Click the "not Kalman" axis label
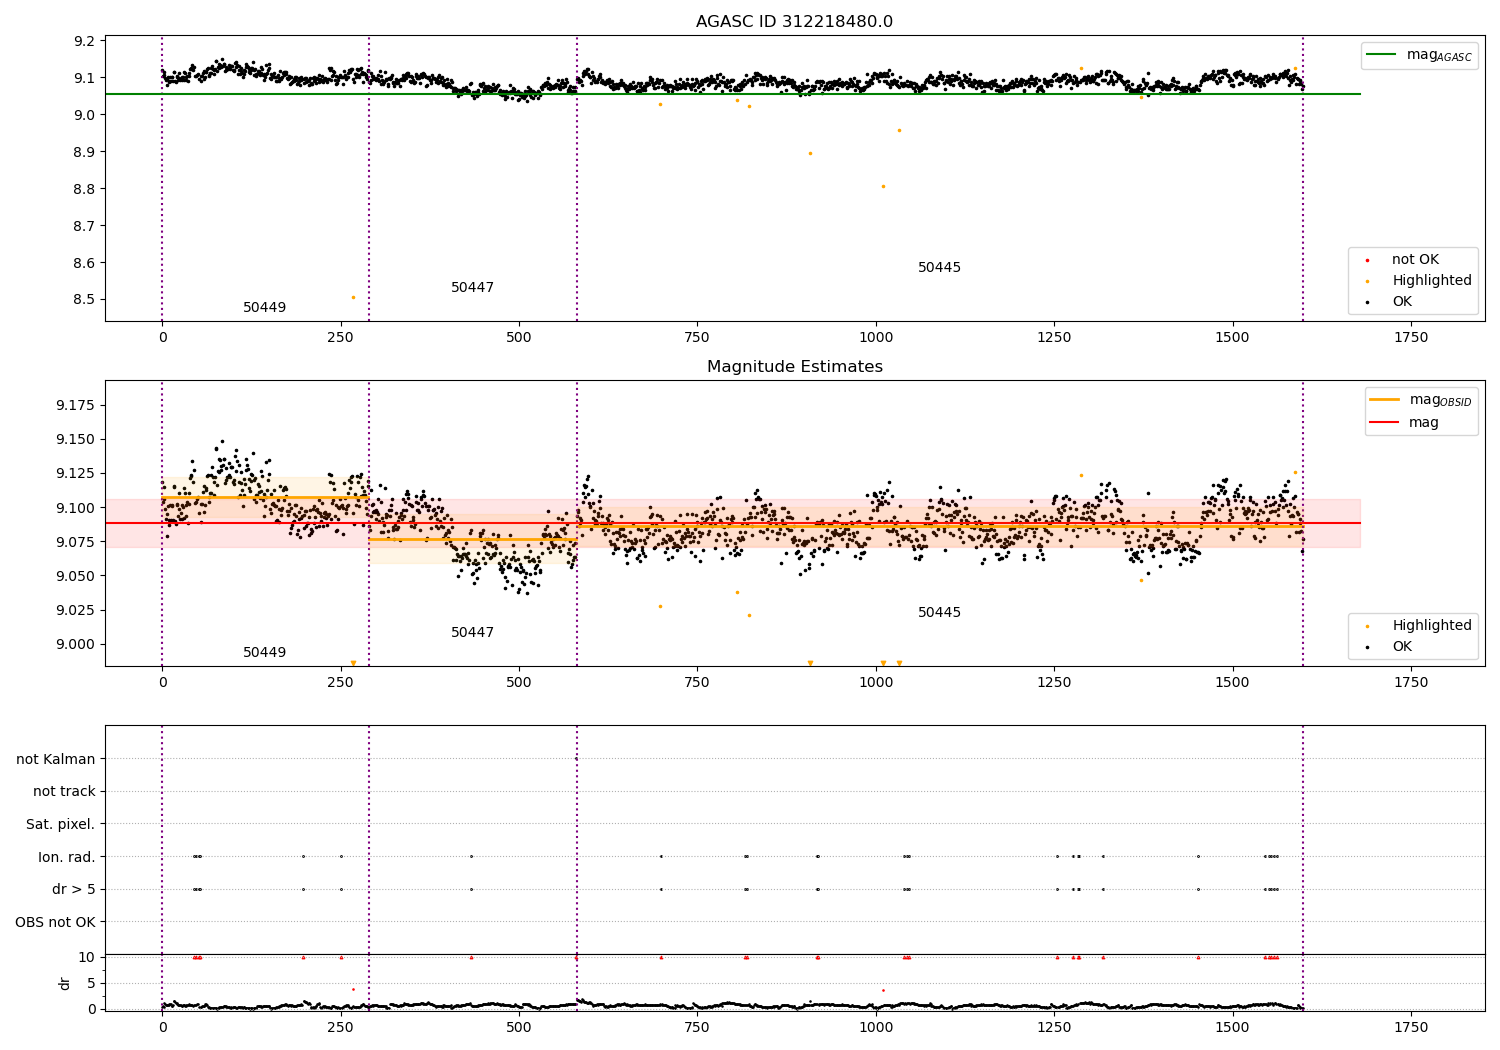Image resolution: width=1500 pixels, height=1050 pixels. (x=56, y=759)
